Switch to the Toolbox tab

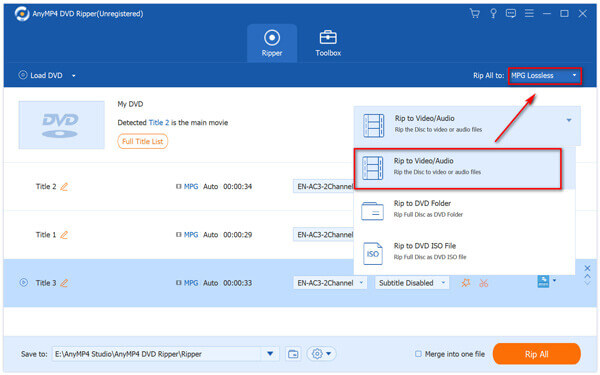click(x=328, y=43)
